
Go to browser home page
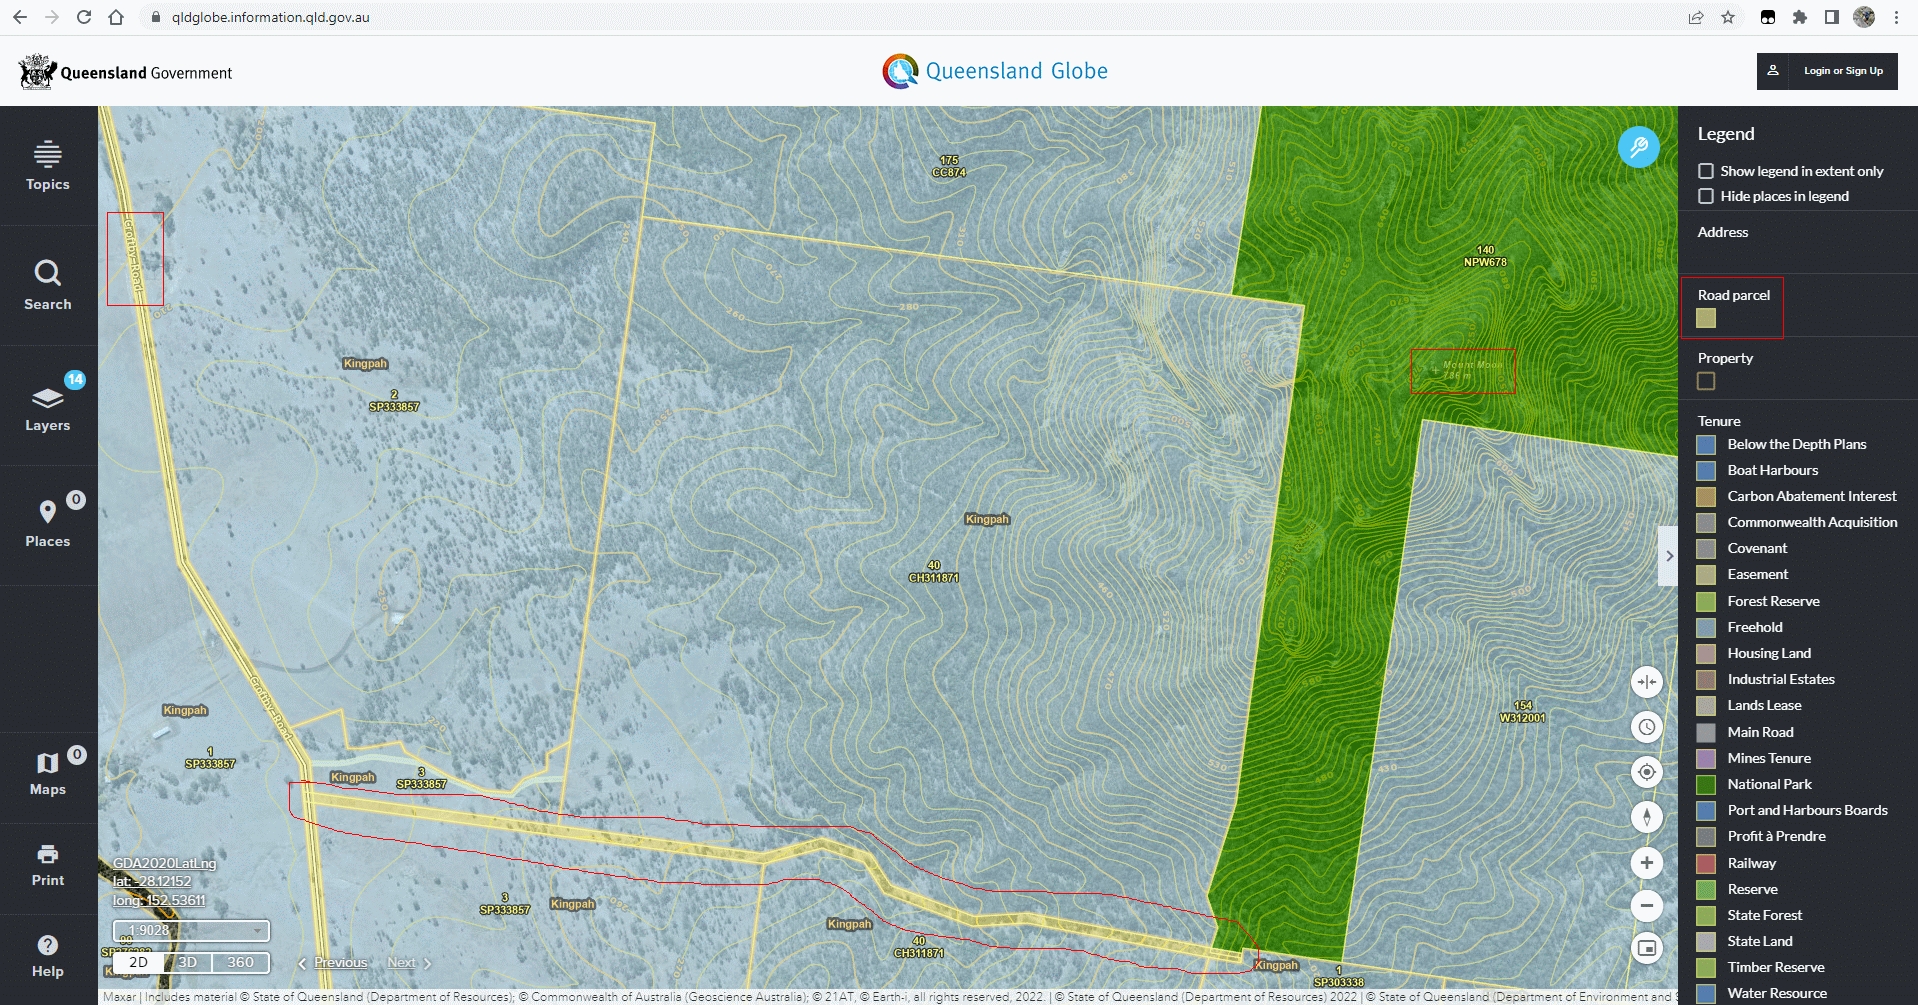[x=116, y=17]
